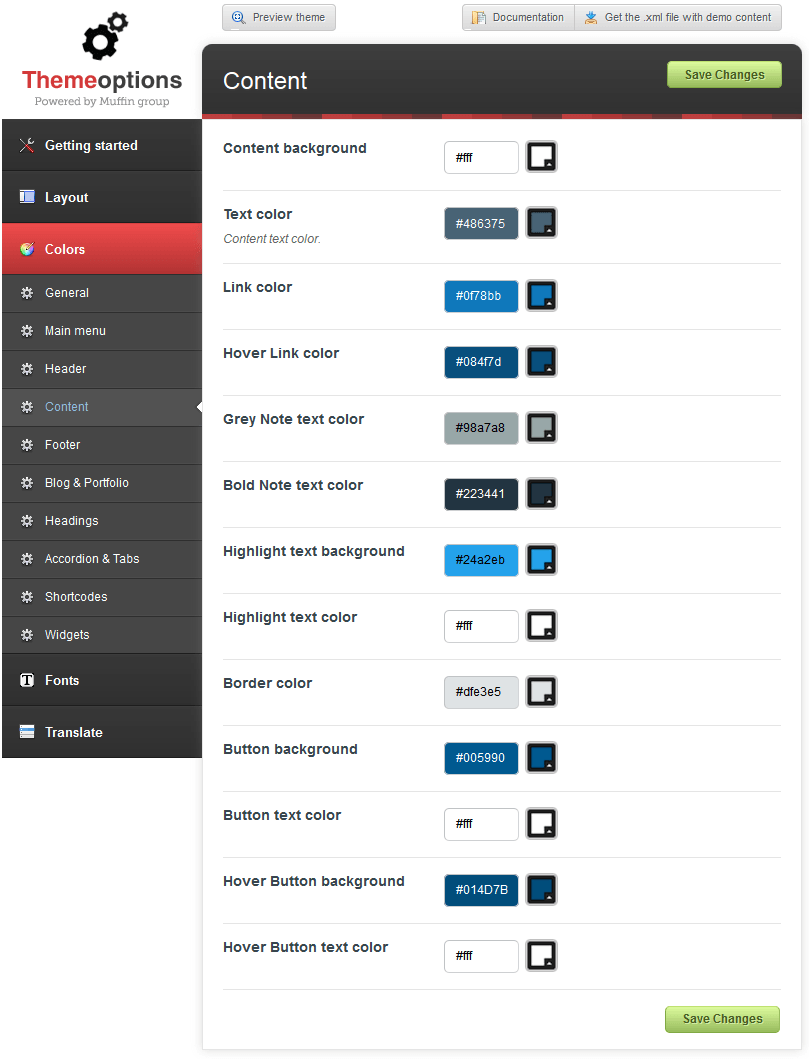Click the Layout section icon

point(27,197)
